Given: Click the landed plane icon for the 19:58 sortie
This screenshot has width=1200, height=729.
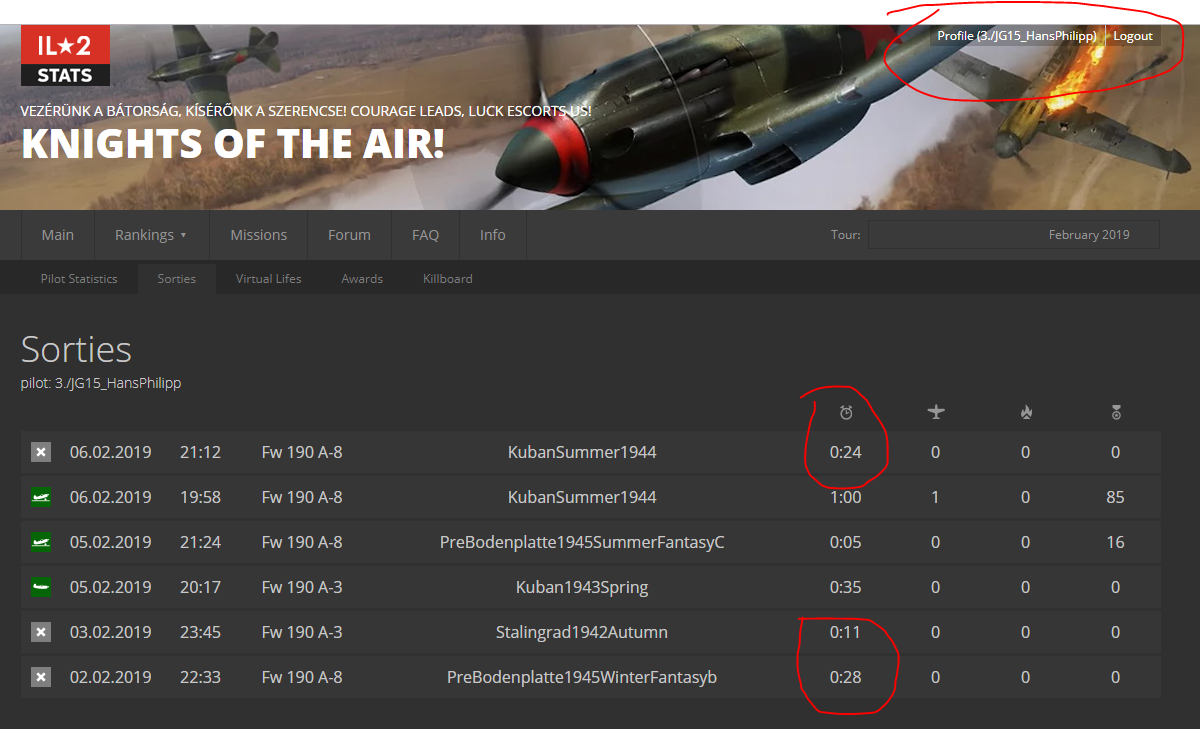Looking at the screenshot, I should pyautogui.click(x=40, y=497).
